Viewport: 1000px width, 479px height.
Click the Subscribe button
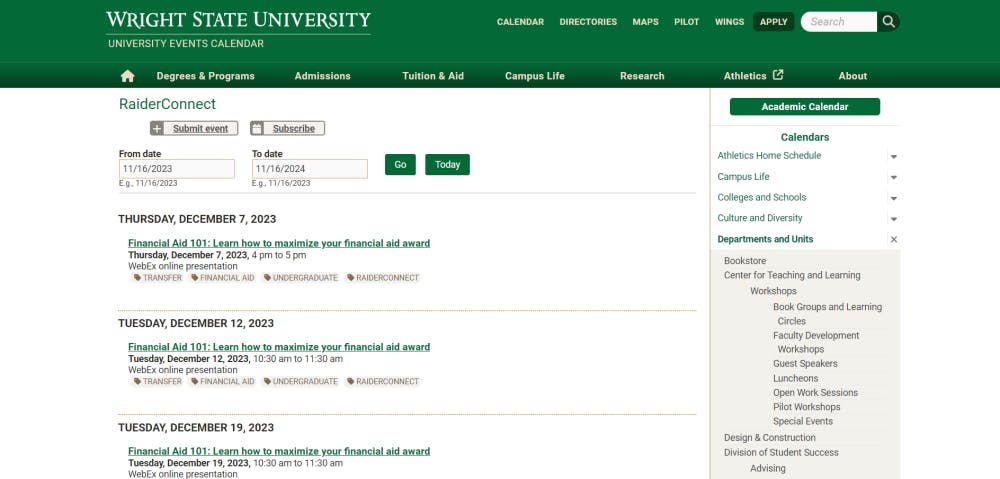[x=287, y=128]
